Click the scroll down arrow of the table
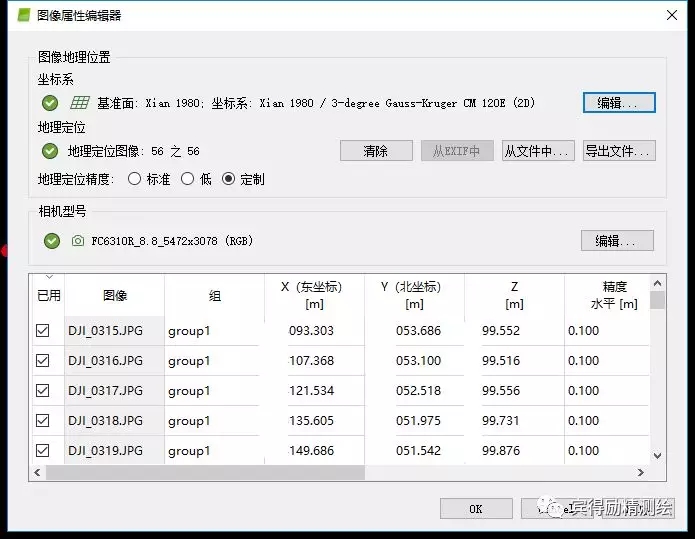The width and height of the screenshot is (695, 539). [657, 456]
